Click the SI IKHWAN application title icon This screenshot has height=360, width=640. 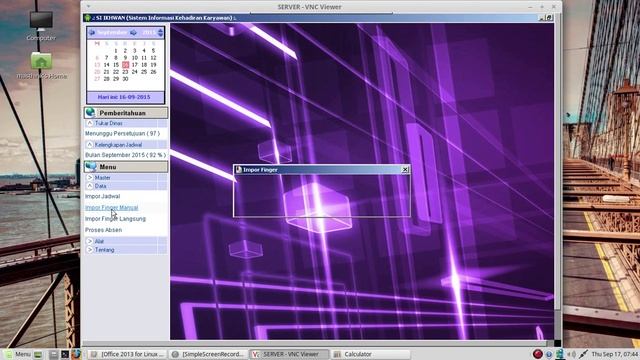click(x=87, y=18)
